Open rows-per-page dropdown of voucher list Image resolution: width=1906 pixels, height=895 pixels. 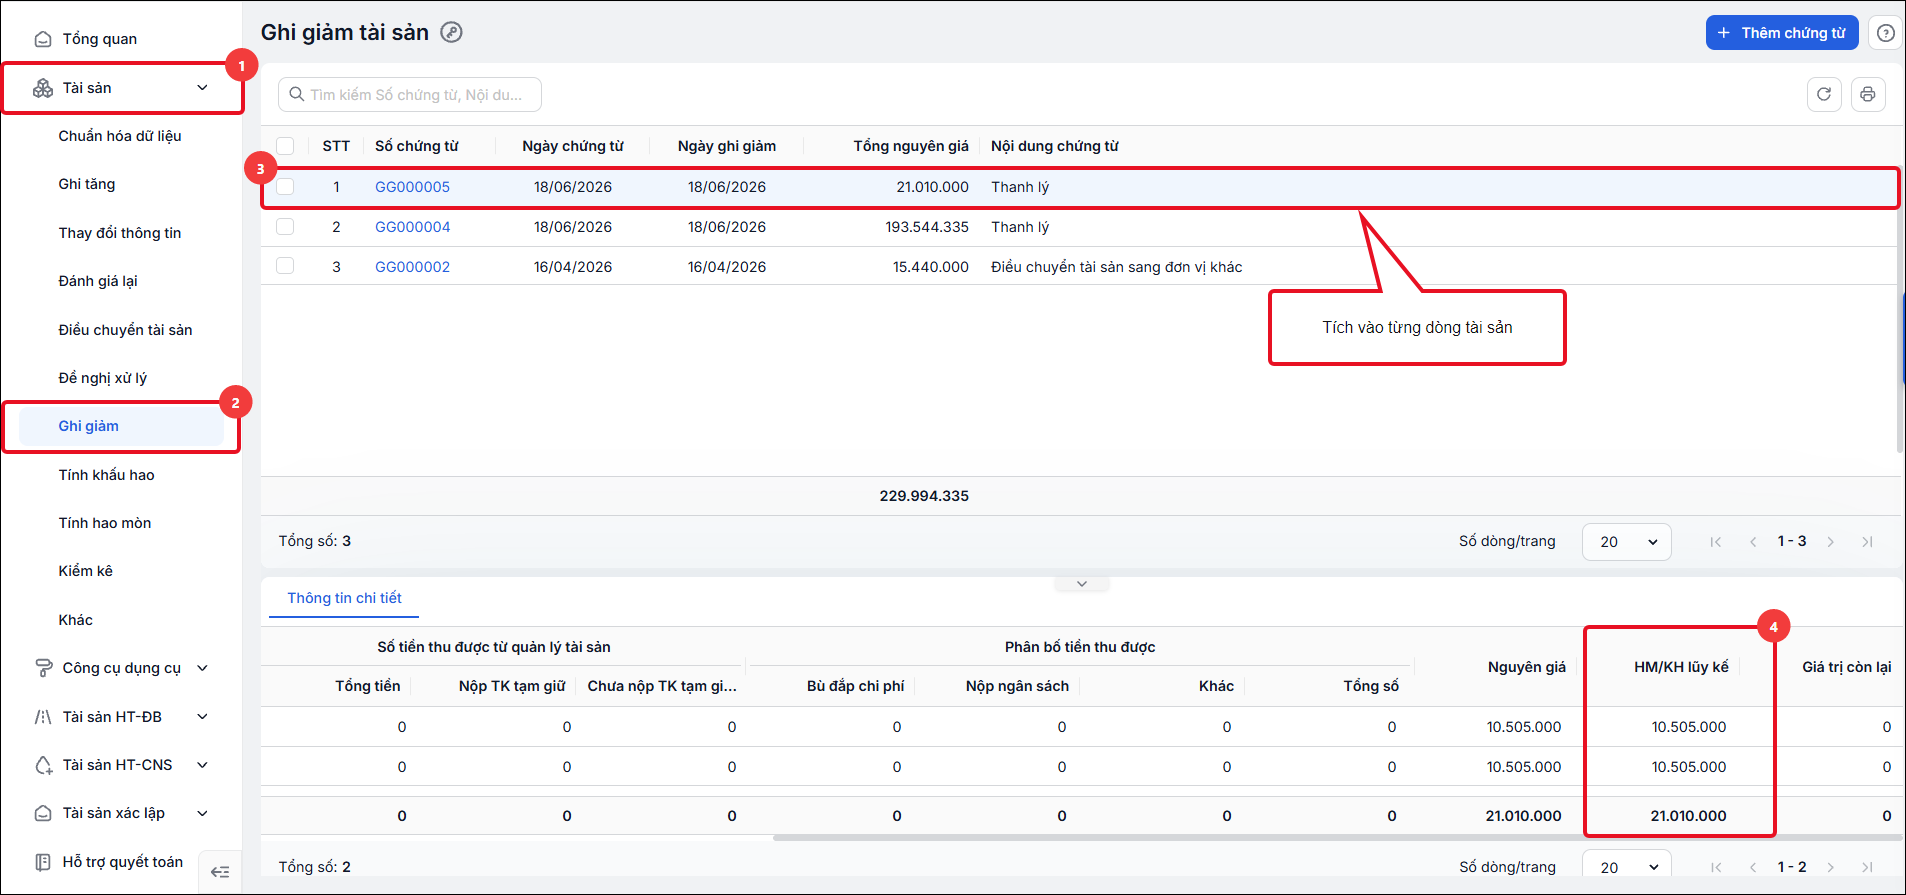coord(1627,542)
